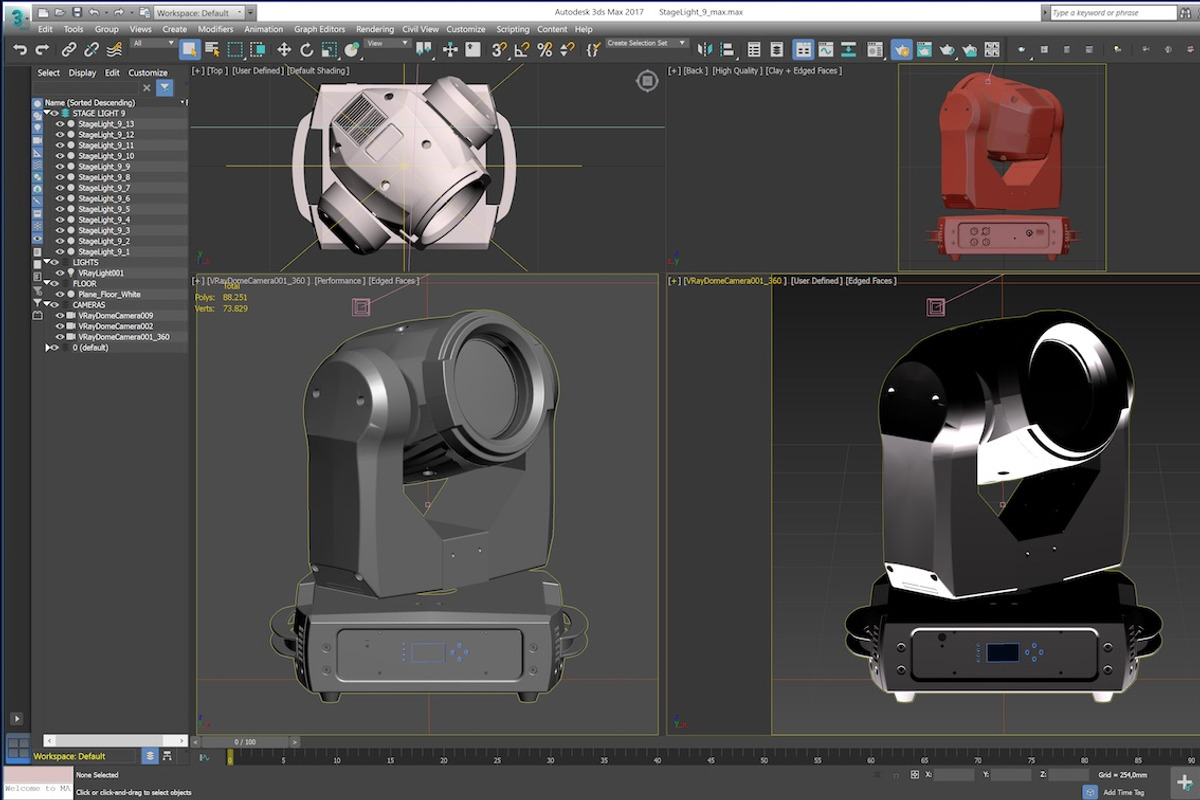Screen dimensions: 1200x800
Task: Open Select by Name dialog icon
Action: pyautogui.click(x=212, y=49)
